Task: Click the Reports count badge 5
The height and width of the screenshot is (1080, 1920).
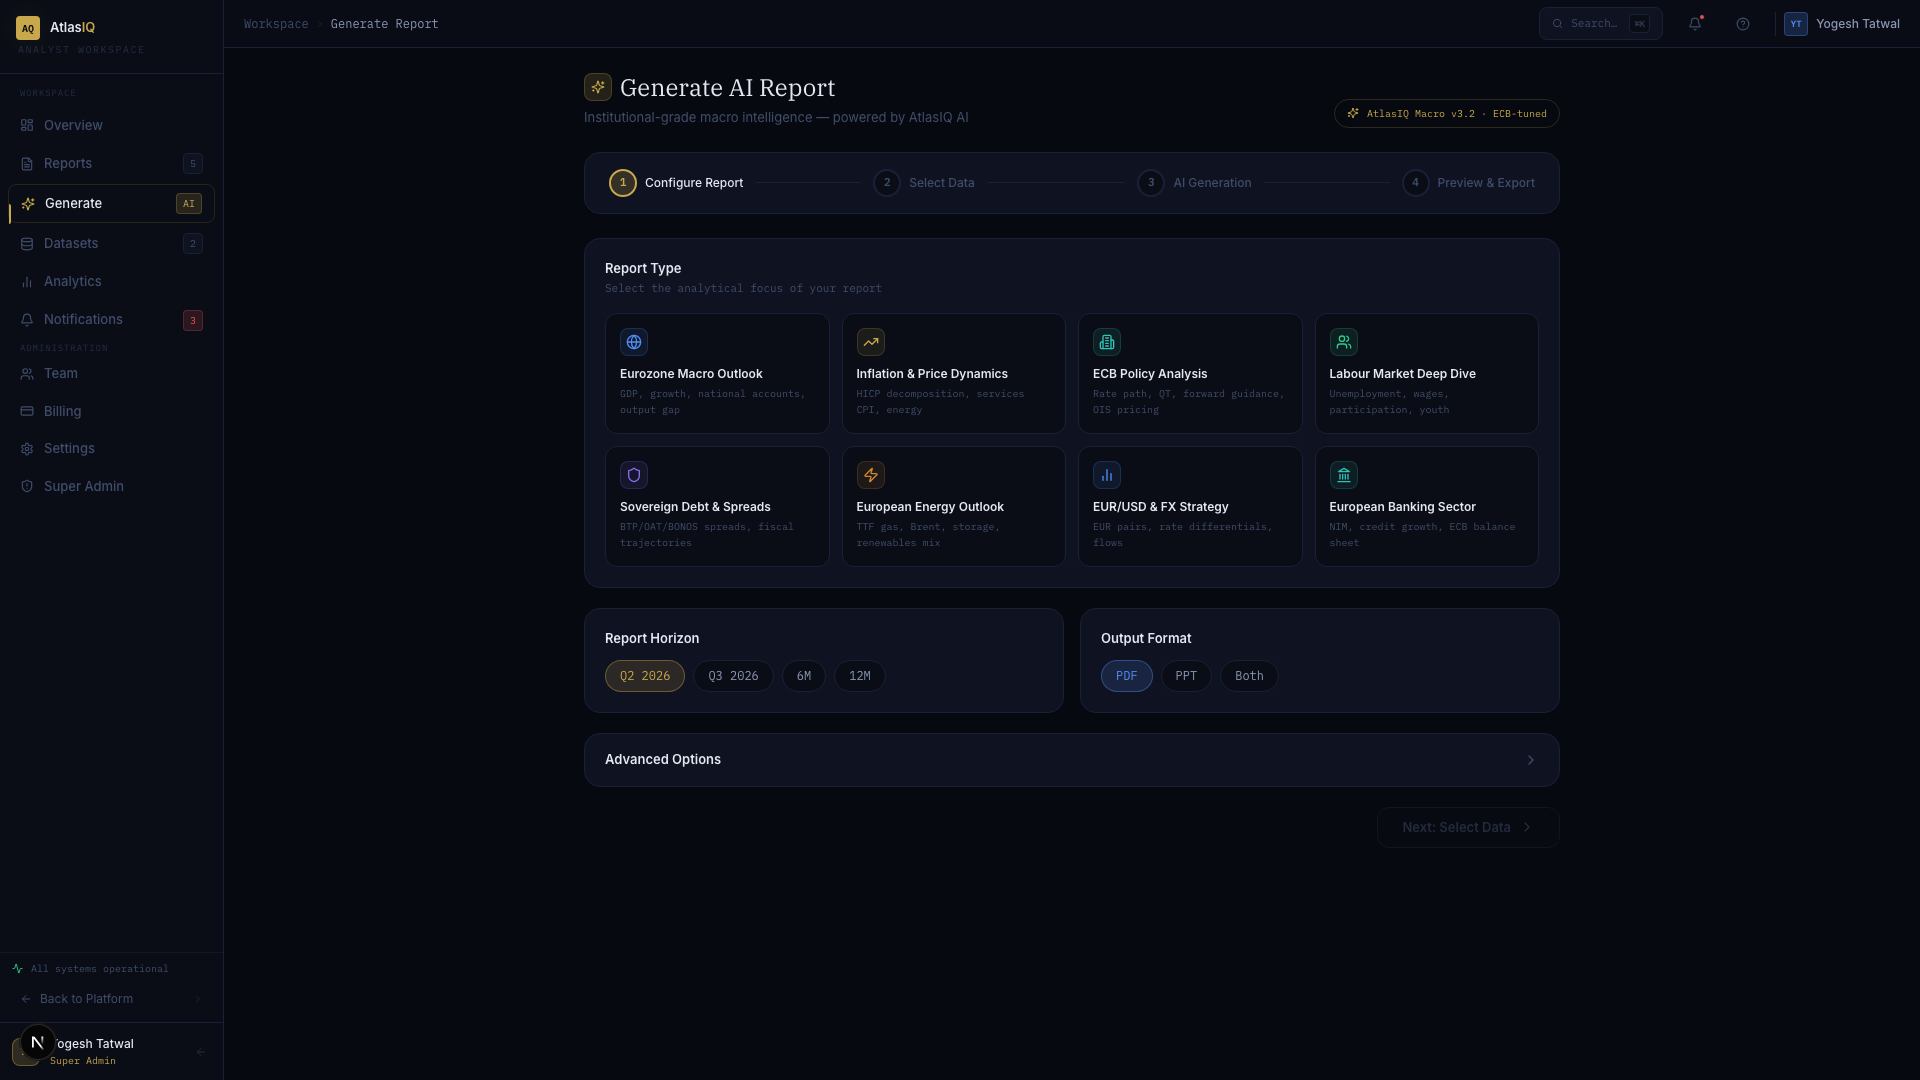Action: tap(193, 163)
